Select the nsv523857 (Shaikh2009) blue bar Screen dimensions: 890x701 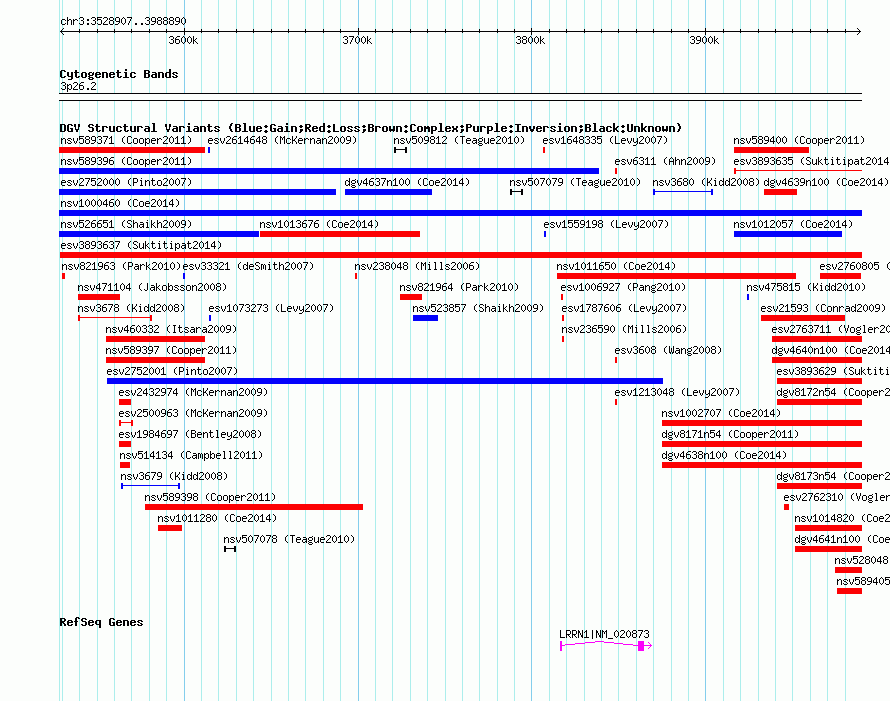pos(425,318)
